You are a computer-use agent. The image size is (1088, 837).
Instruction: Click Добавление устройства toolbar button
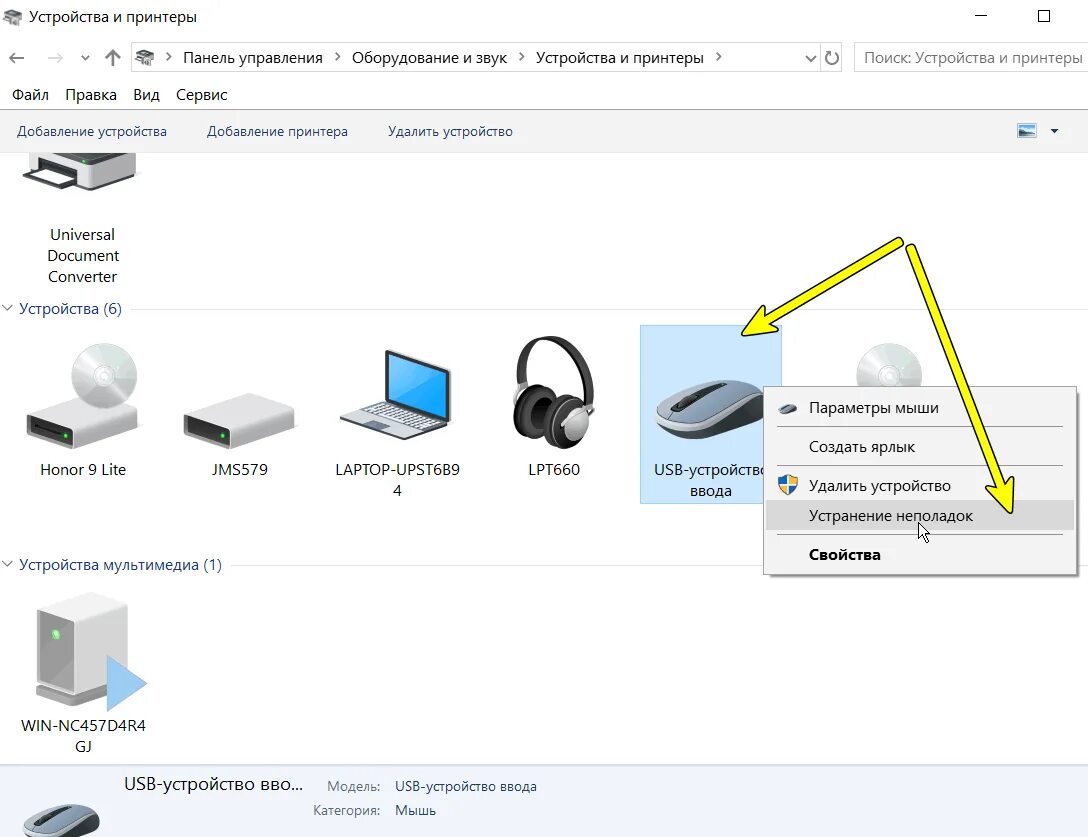[x=92, y=131]
